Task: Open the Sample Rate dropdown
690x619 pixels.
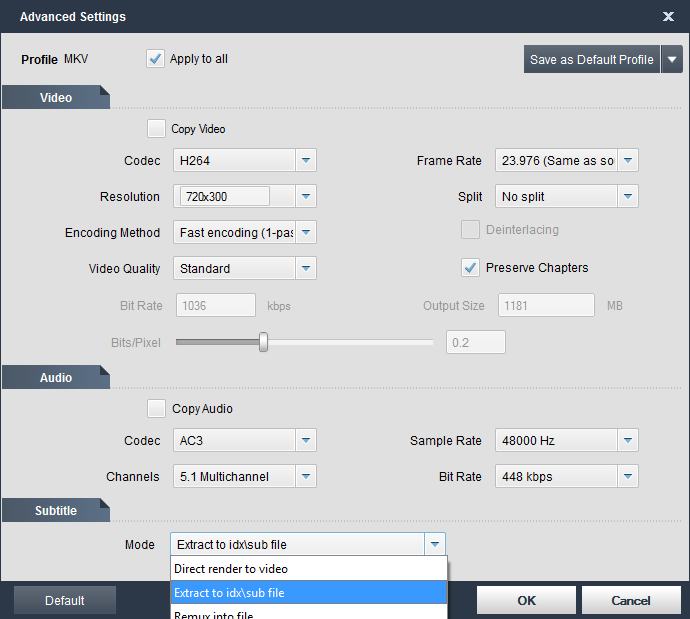Action: click(628, 441)
